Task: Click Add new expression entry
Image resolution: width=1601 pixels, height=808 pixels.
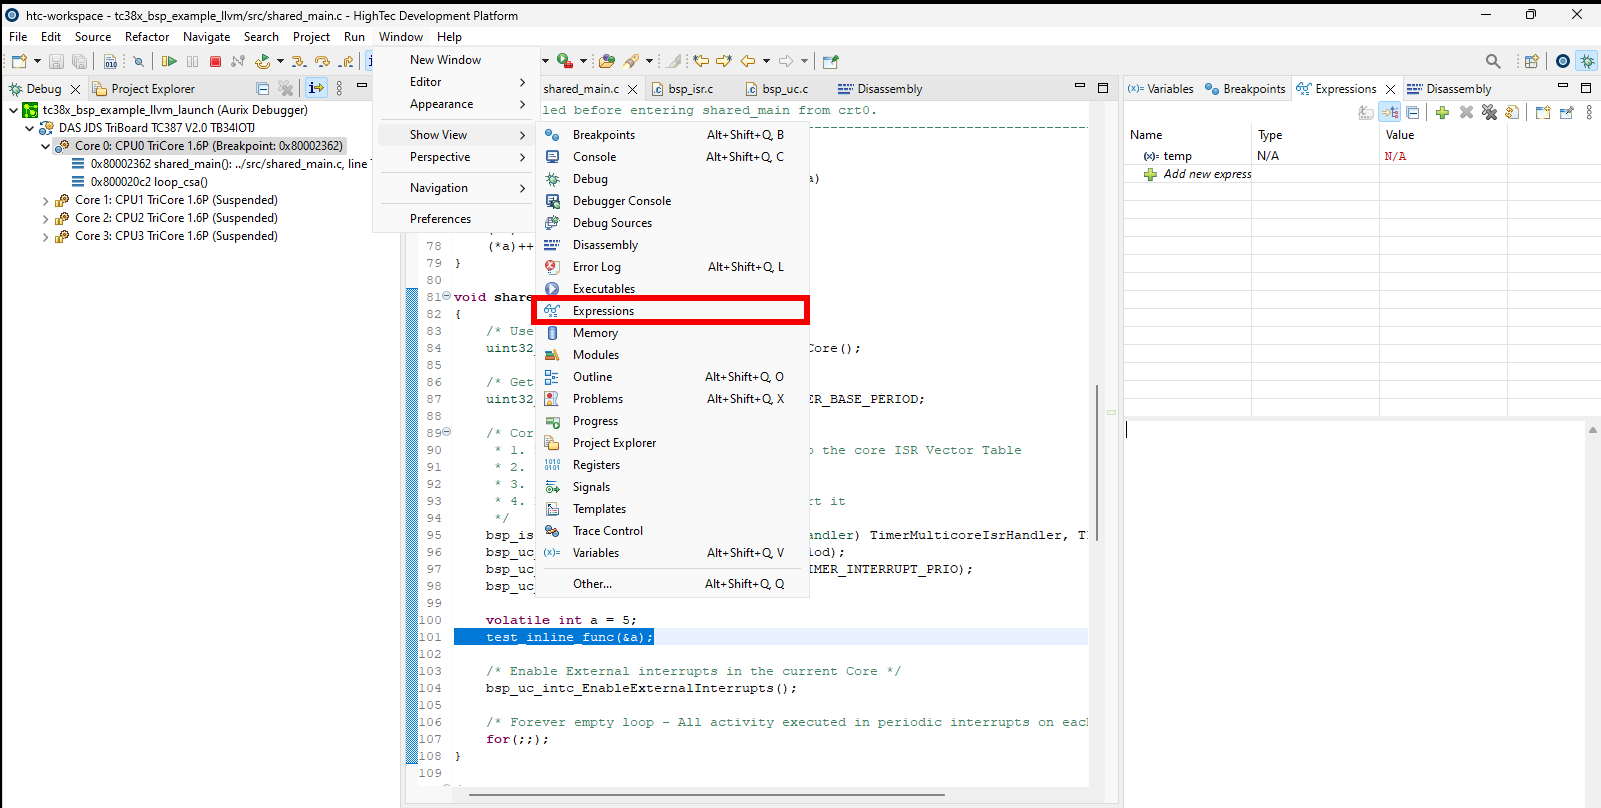Action: click(1207, 174)
